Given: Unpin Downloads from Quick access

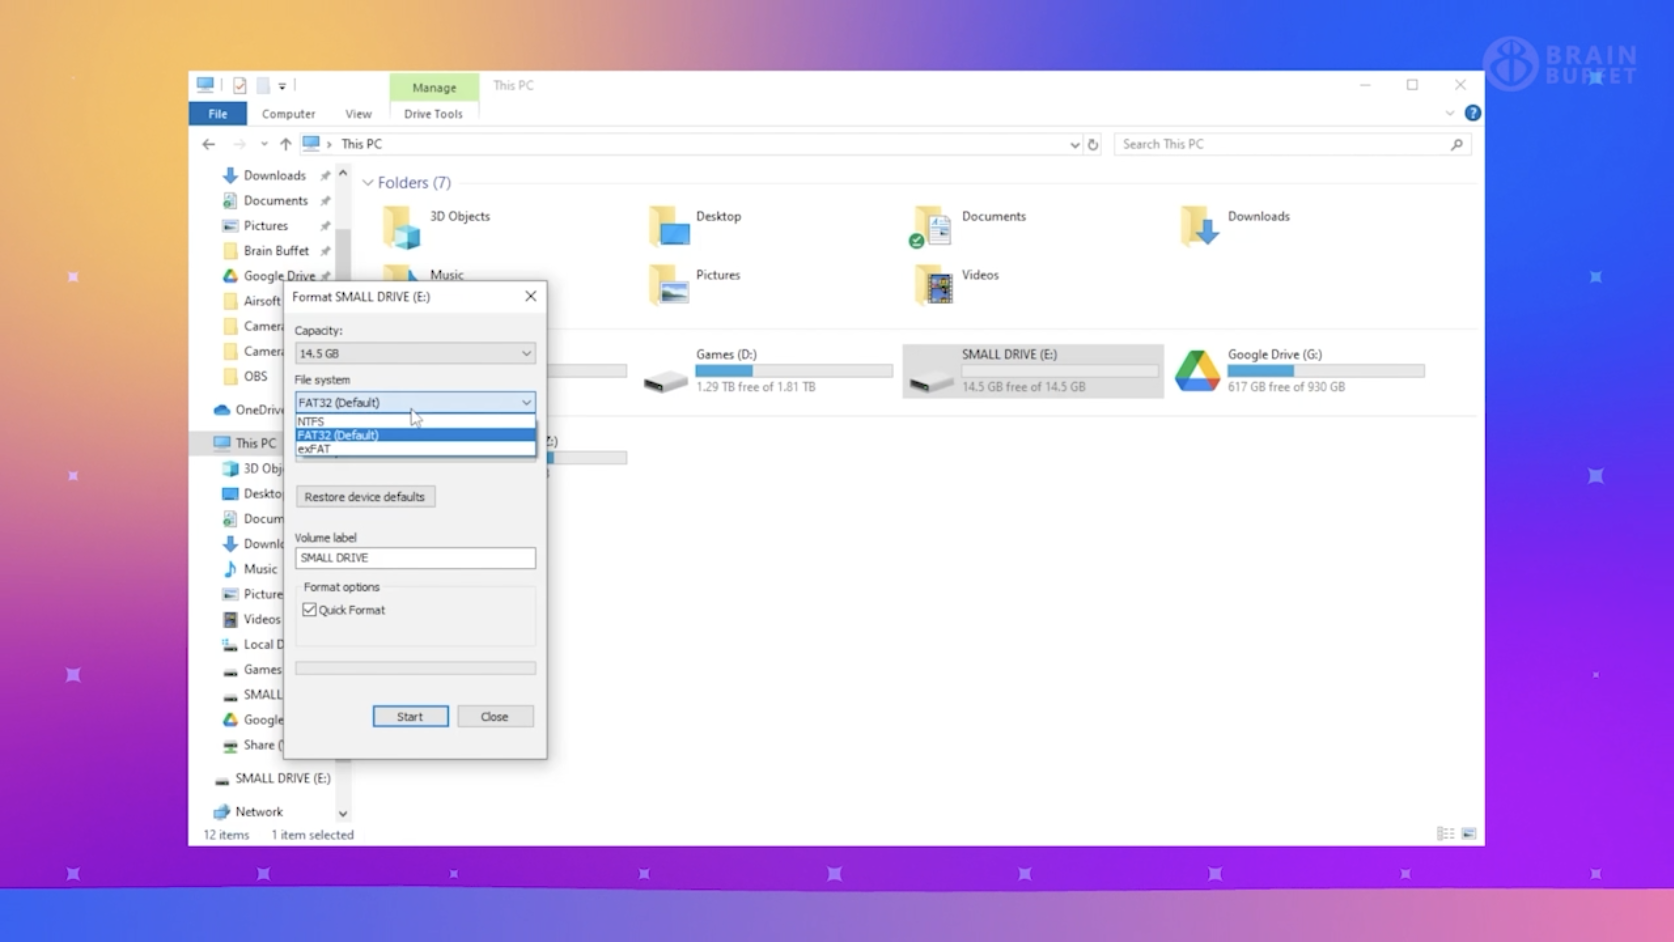Looking at the screenshot, I should pyautogui.click(x=325, y=175).
